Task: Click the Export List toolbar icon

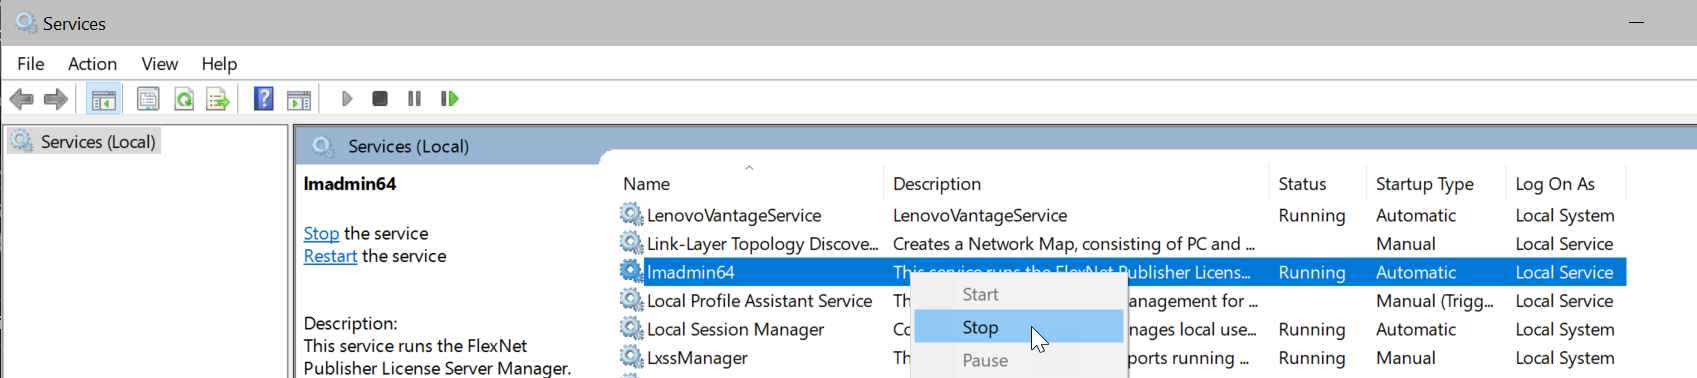Action: (218, 99)
